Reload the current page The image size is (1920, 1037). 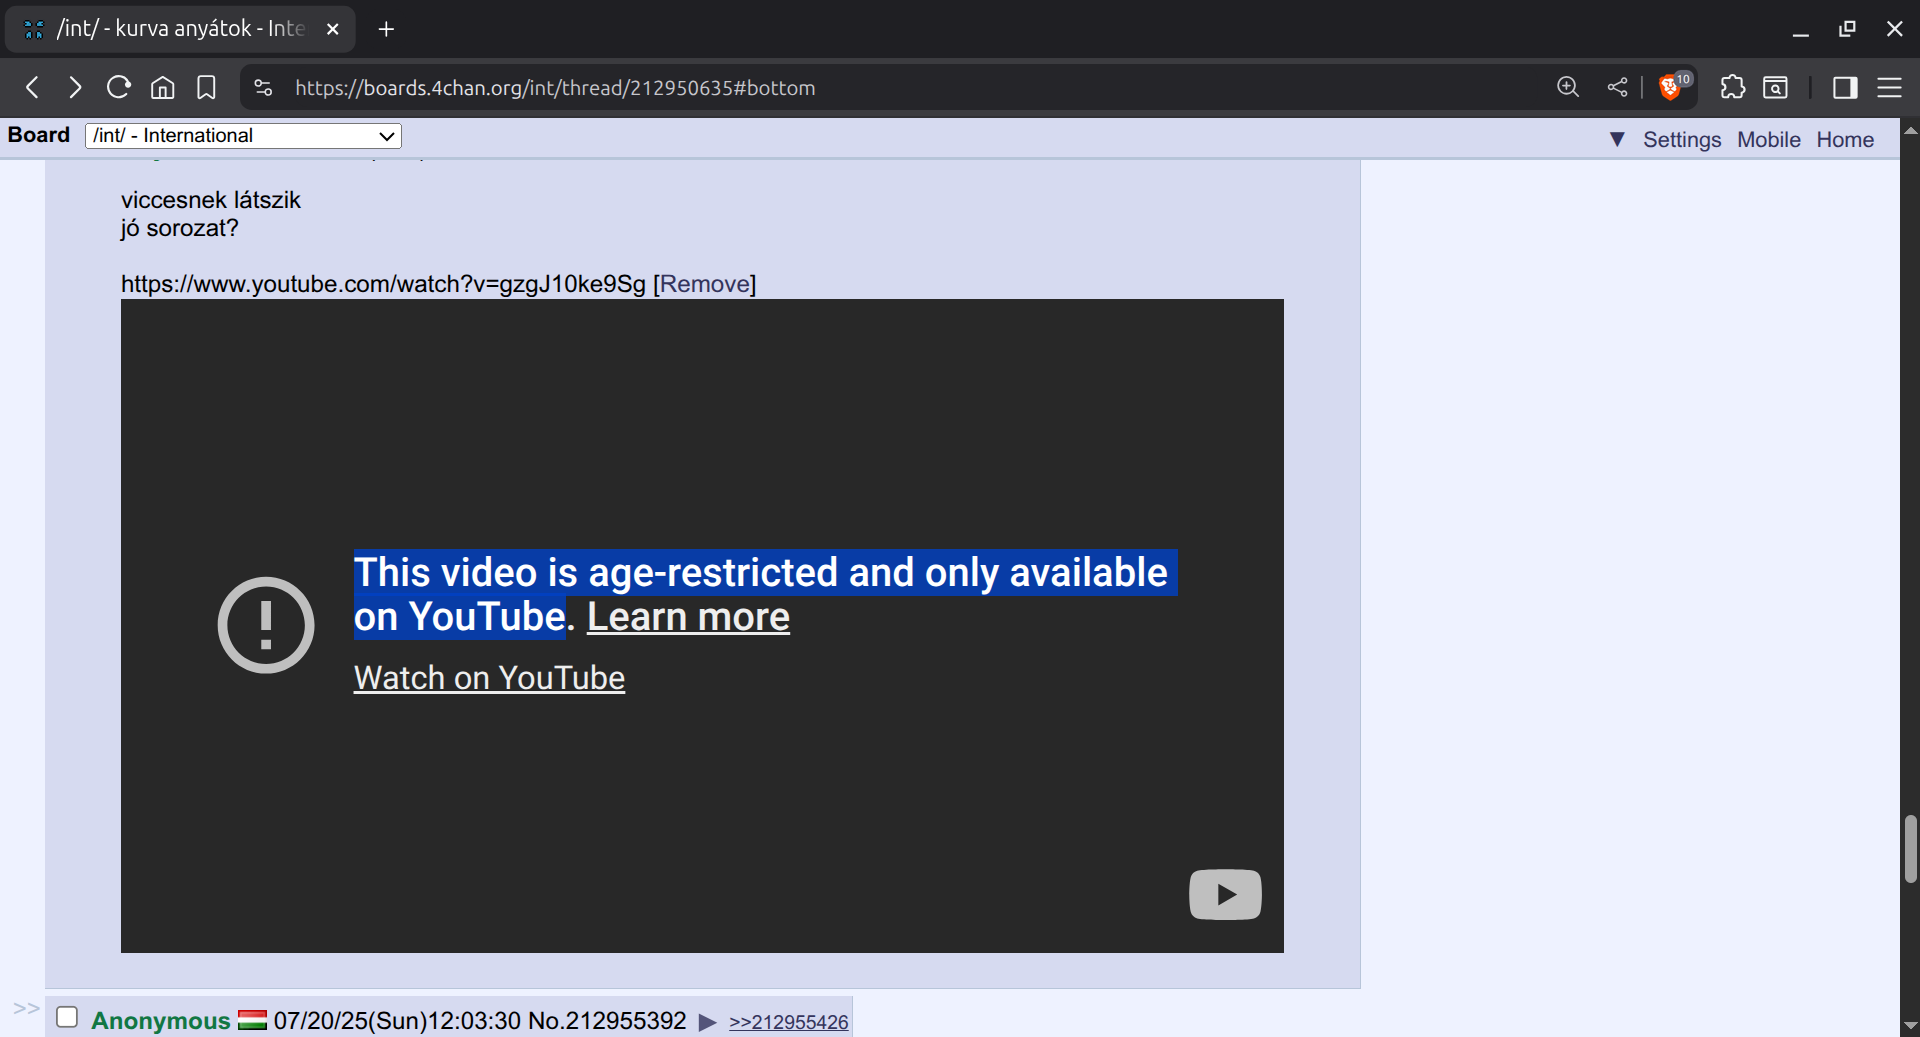point(119,88)
